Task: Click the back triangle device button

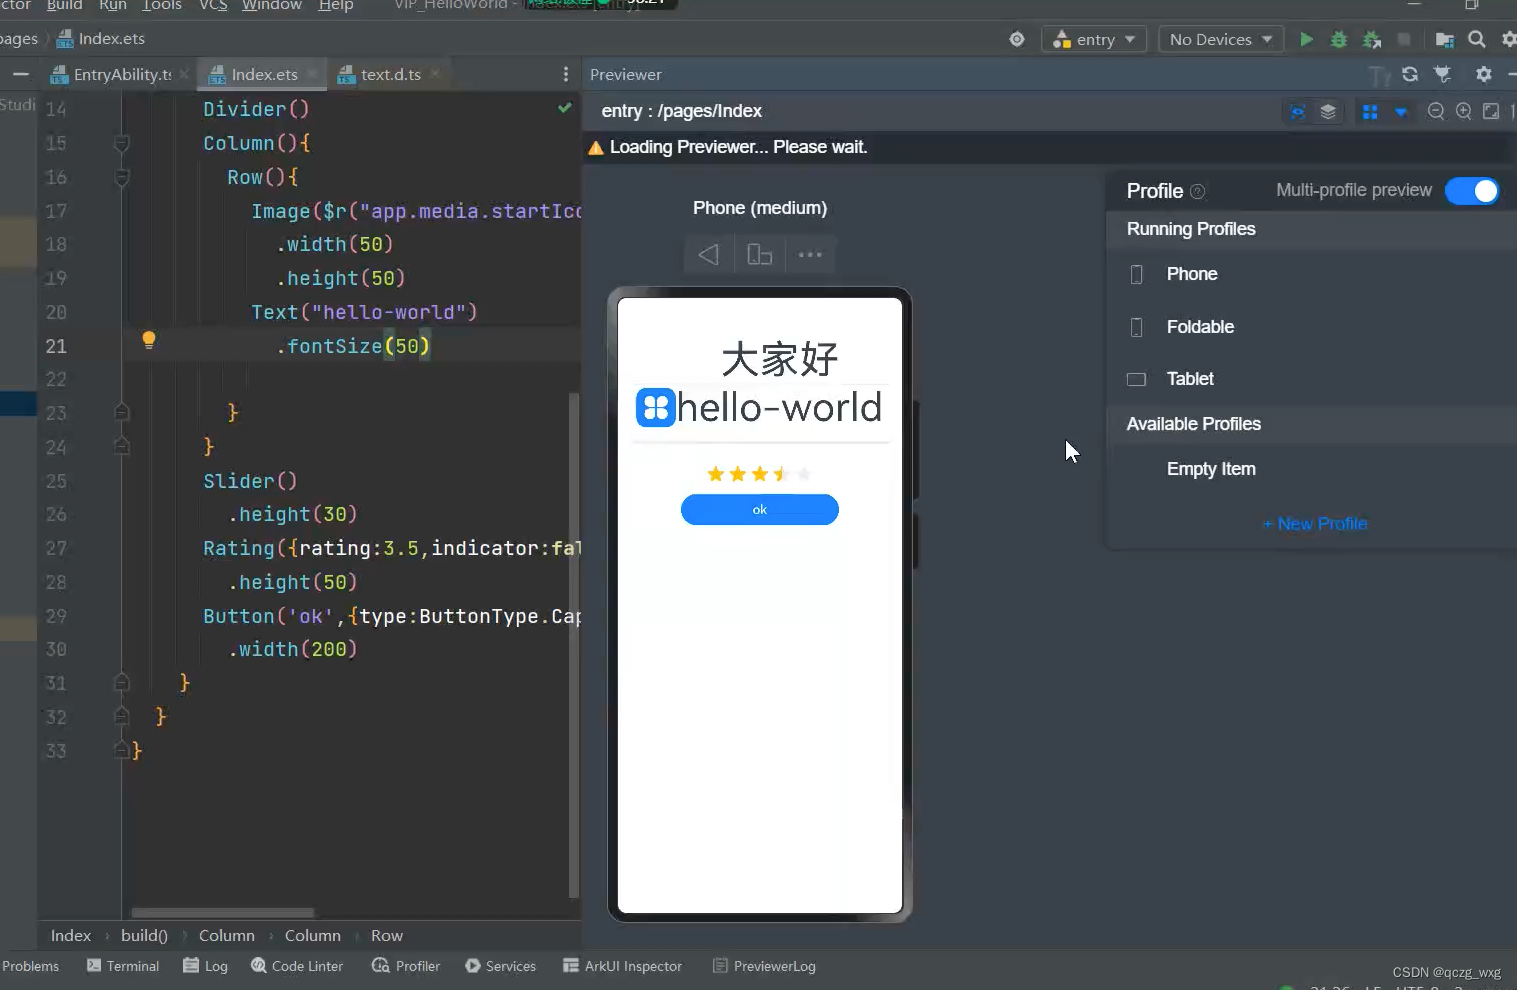Action: (x=709, y=254)
